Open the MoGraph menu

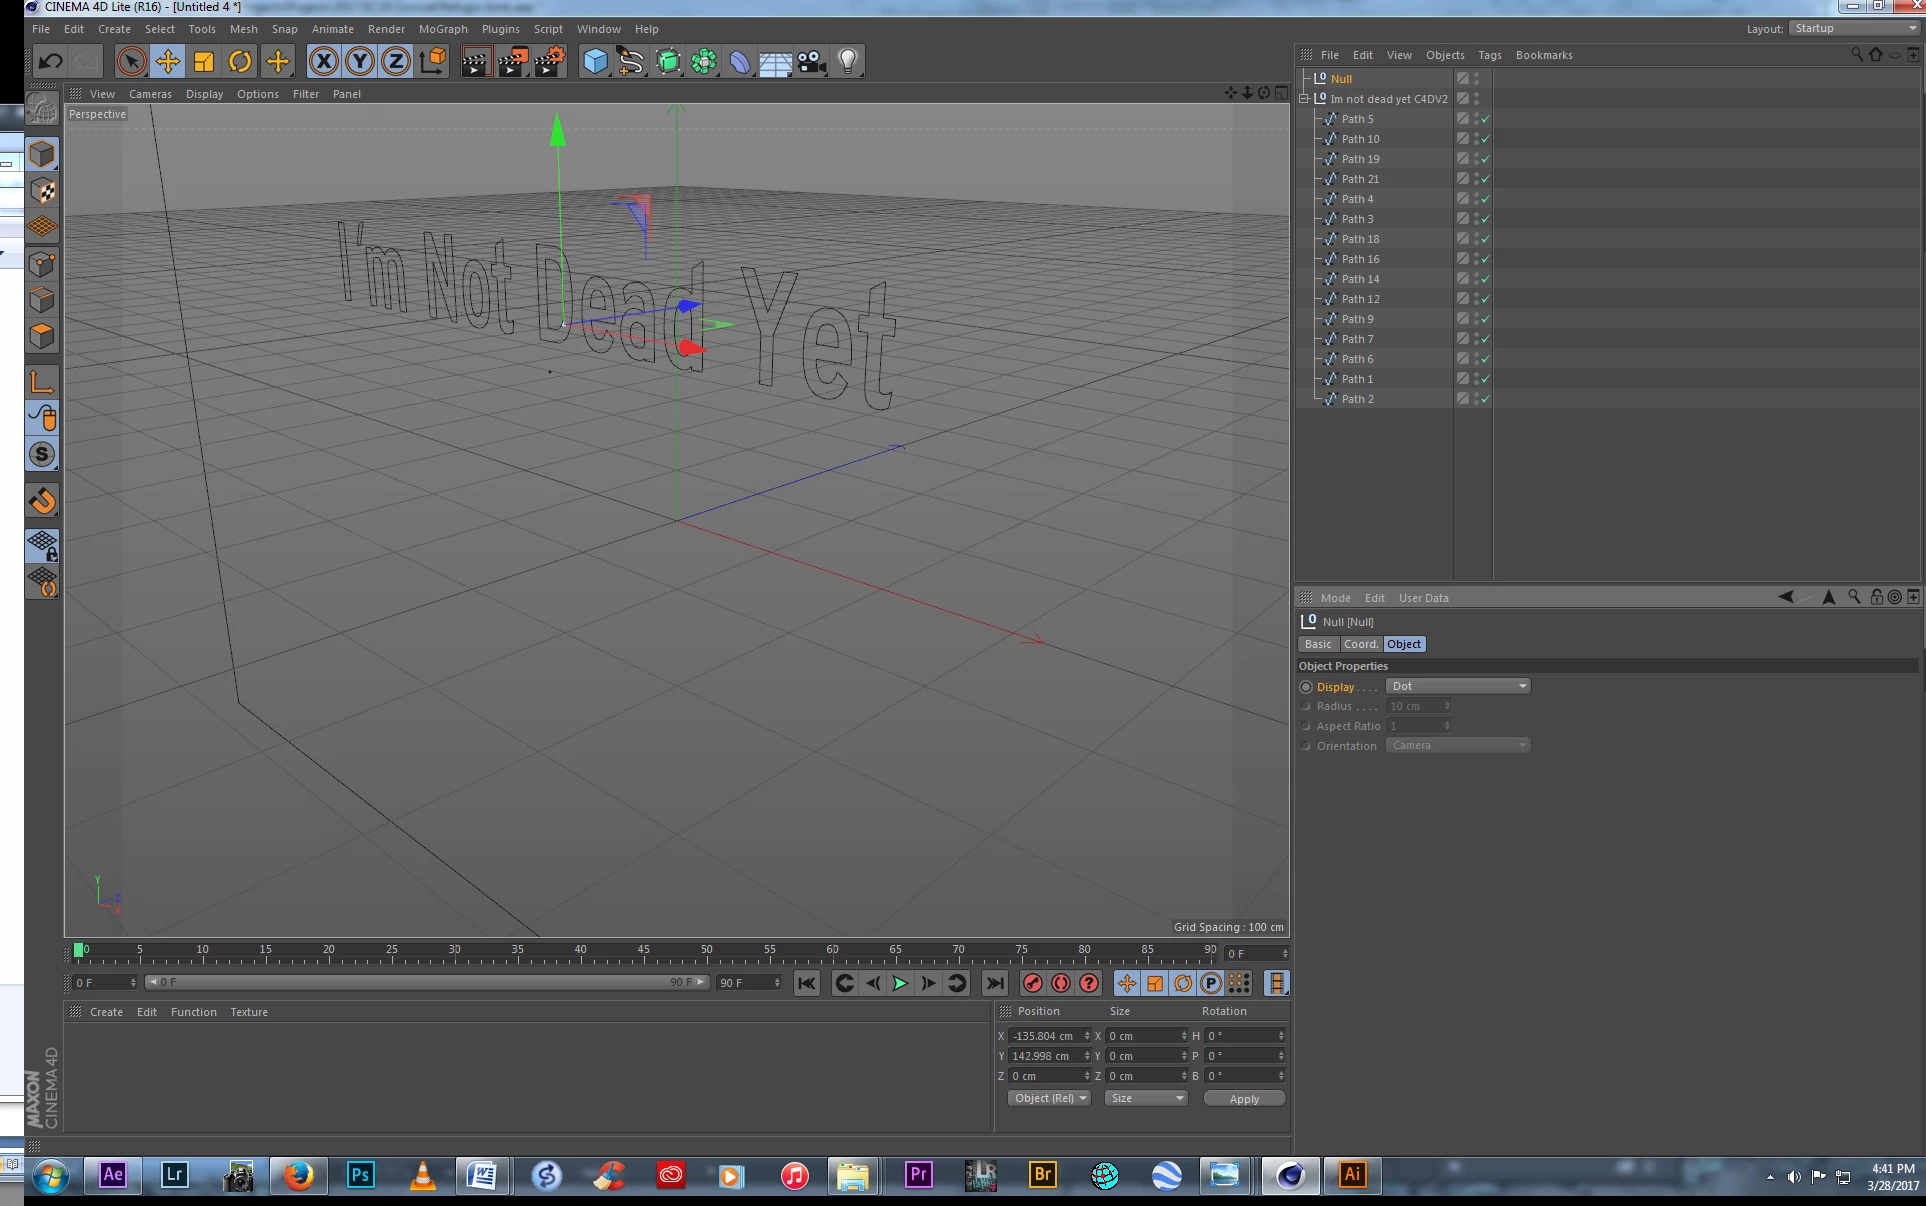click(442, 29)
